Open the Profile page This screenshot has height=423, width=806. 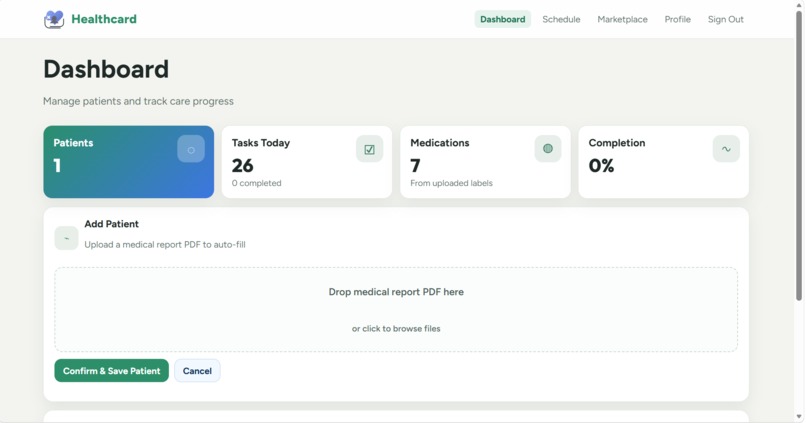click(x=677, y=19)
